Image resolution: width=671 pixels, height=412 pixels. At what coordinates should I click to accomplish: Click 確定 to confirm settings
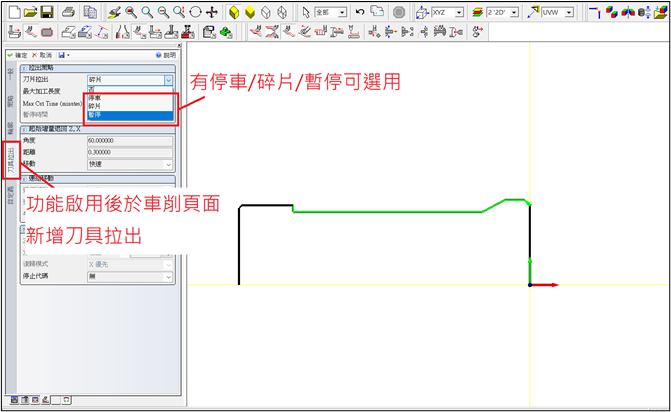(17, 54)
